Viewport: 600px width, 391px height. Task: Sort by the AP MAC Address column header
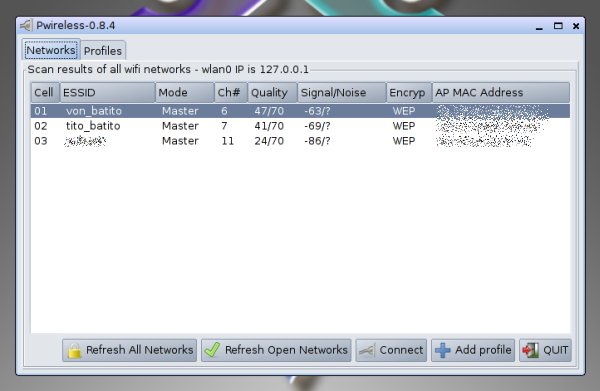point(501,93)
